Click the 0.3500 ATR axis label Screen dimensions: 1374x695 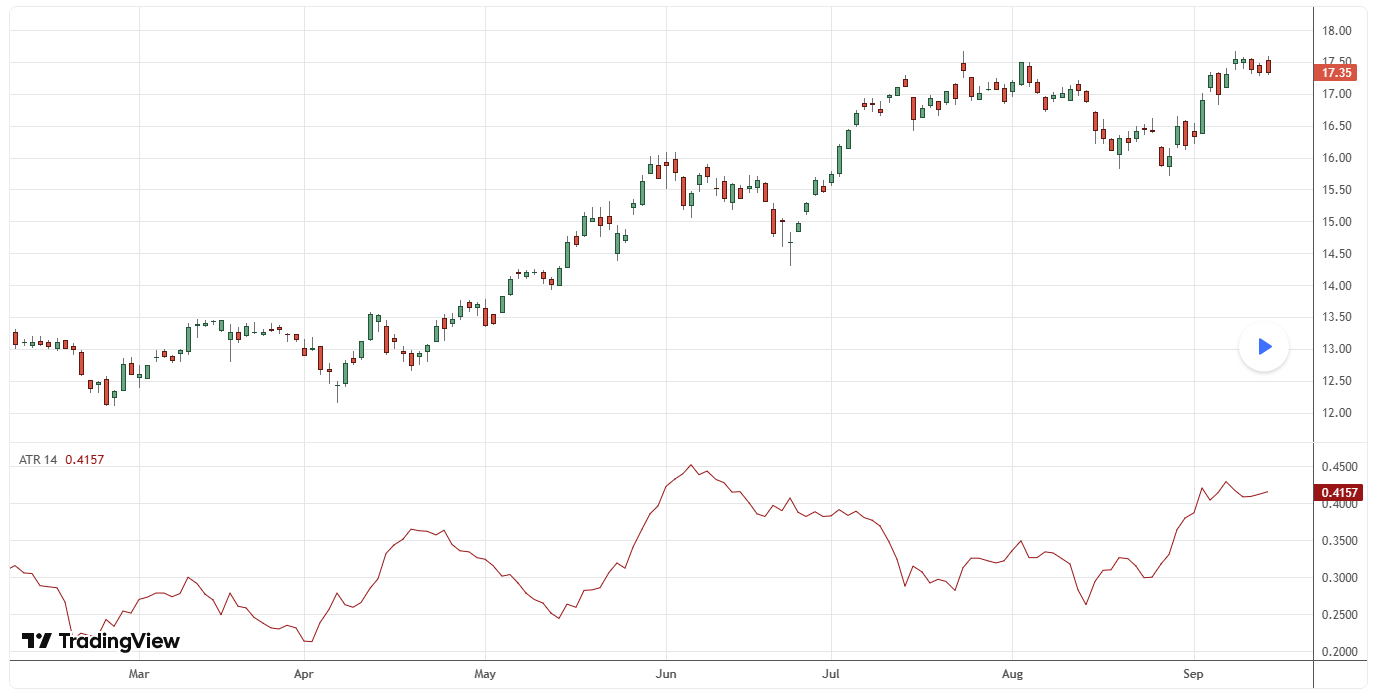1340,541
